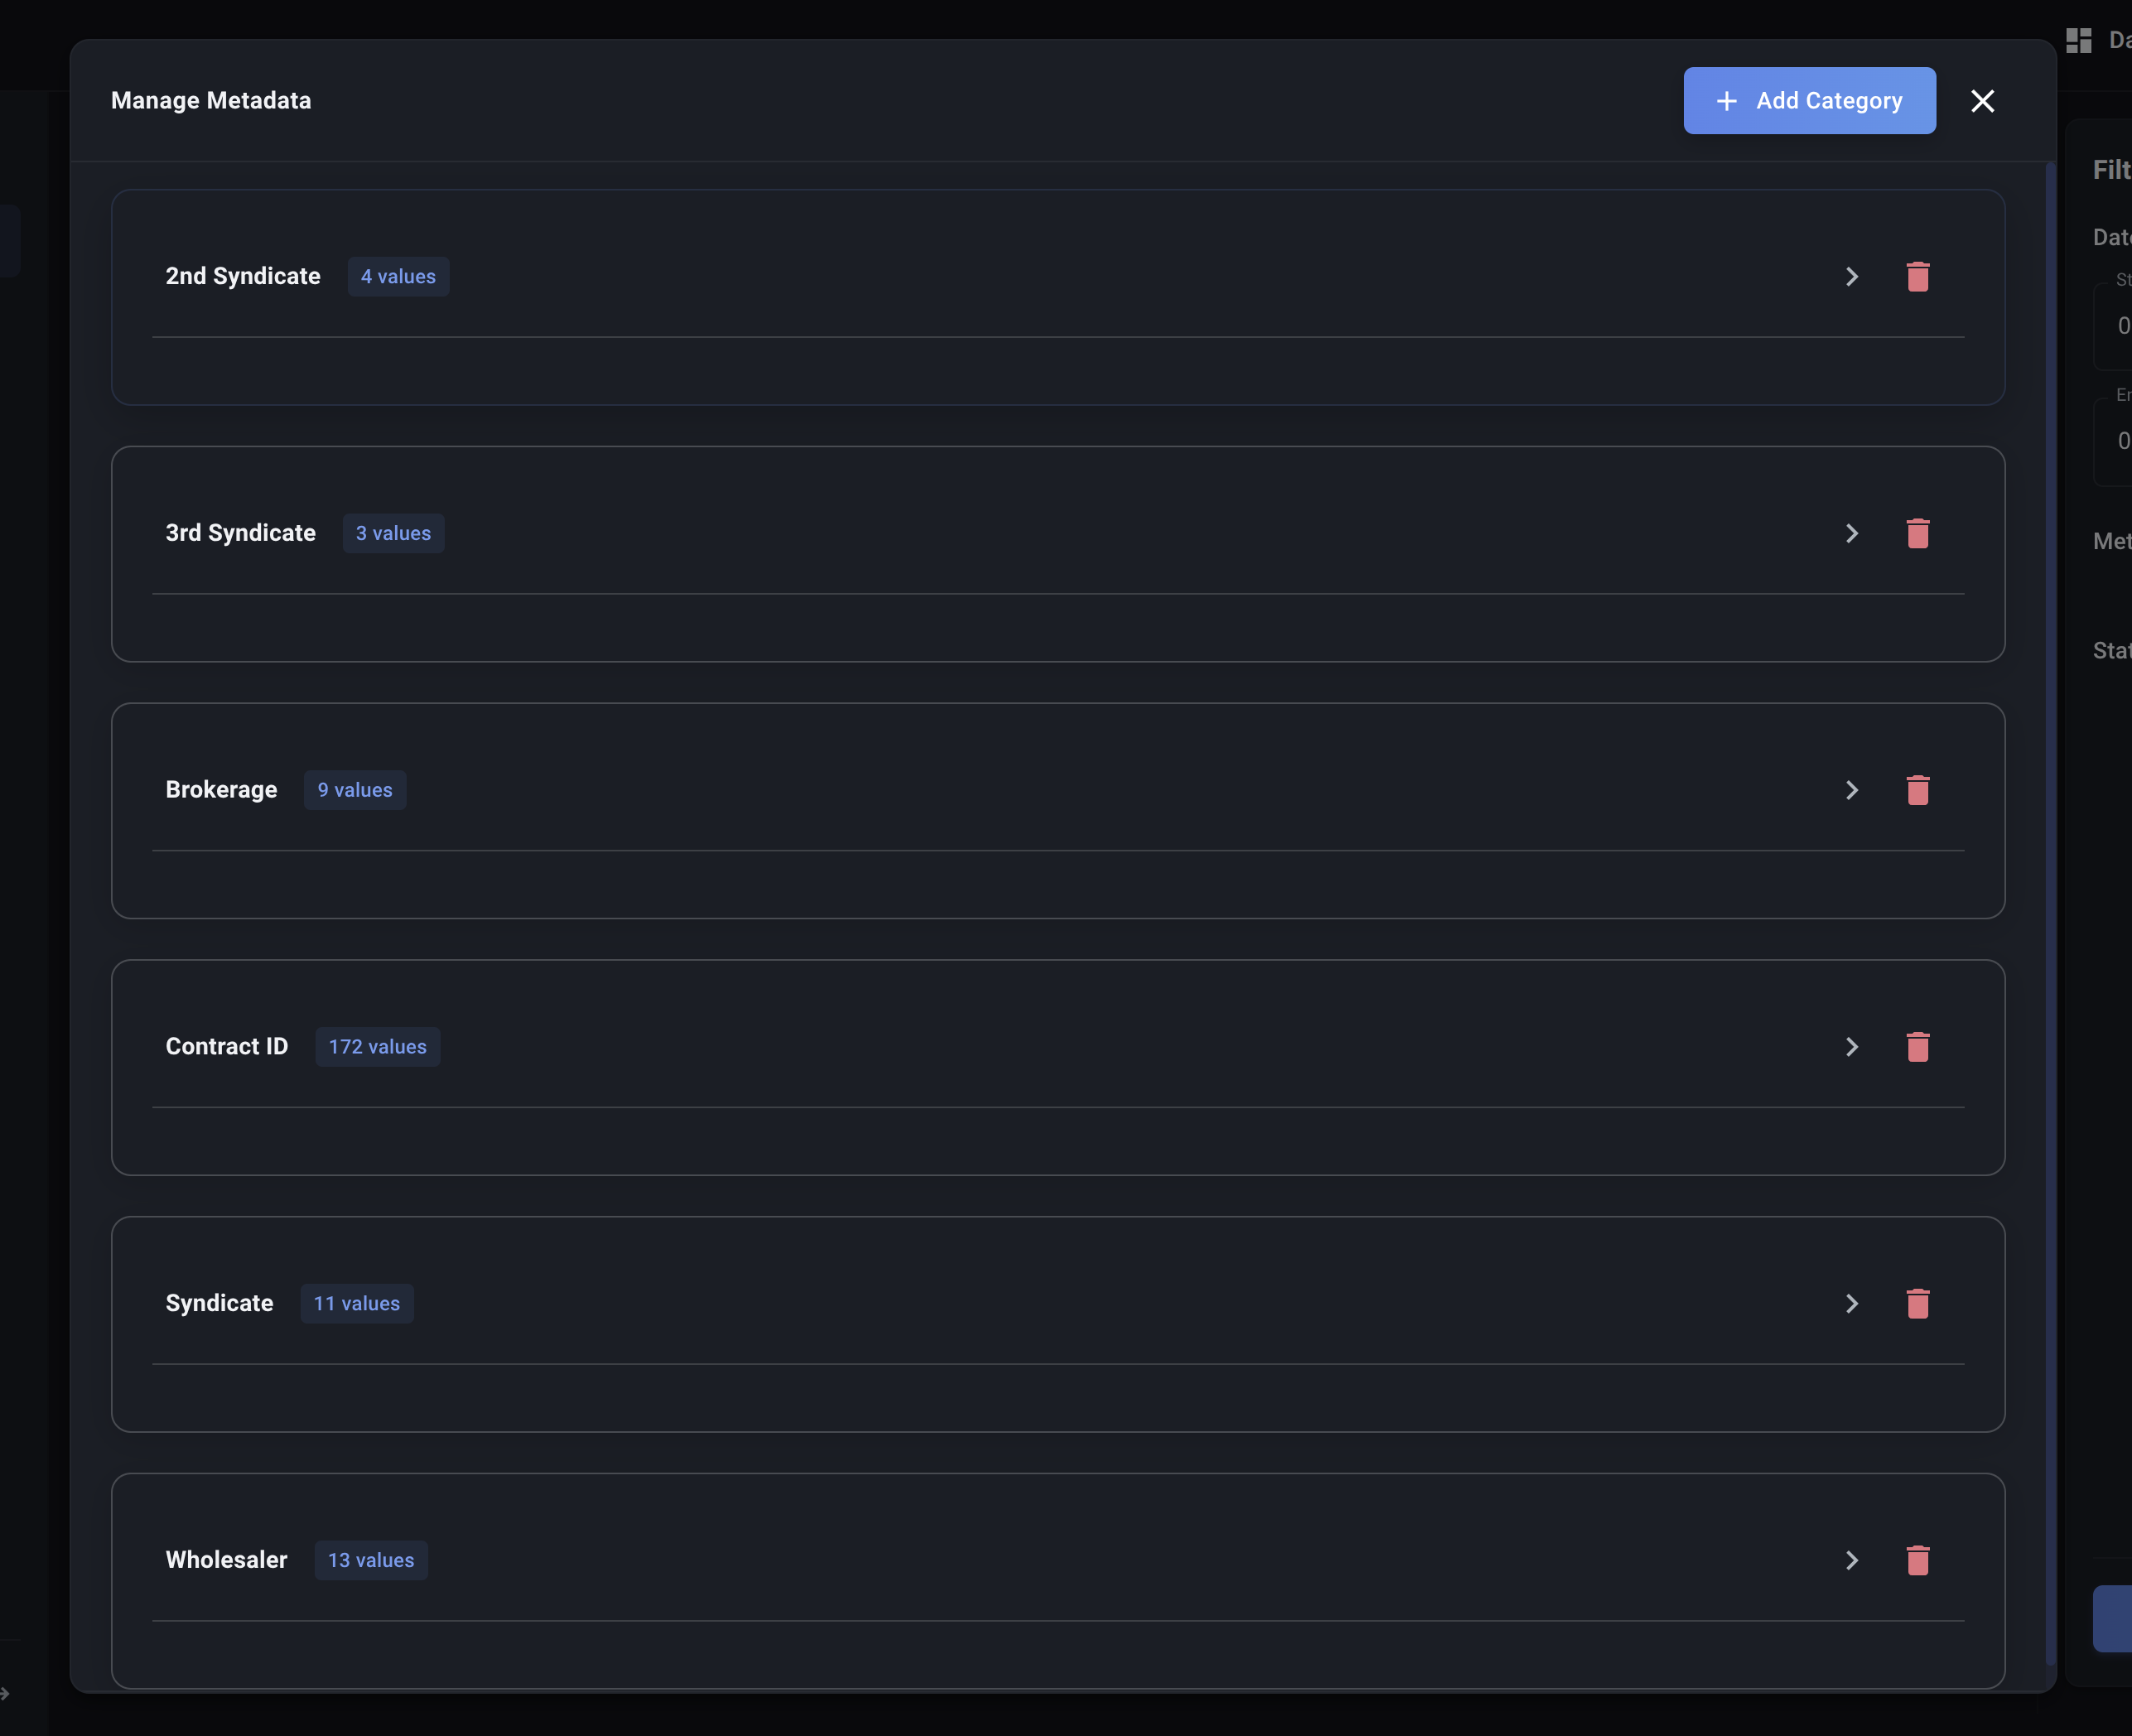
Task: Click the 172 values badge on Contract ID
Action: click(x=377, y=1046)
